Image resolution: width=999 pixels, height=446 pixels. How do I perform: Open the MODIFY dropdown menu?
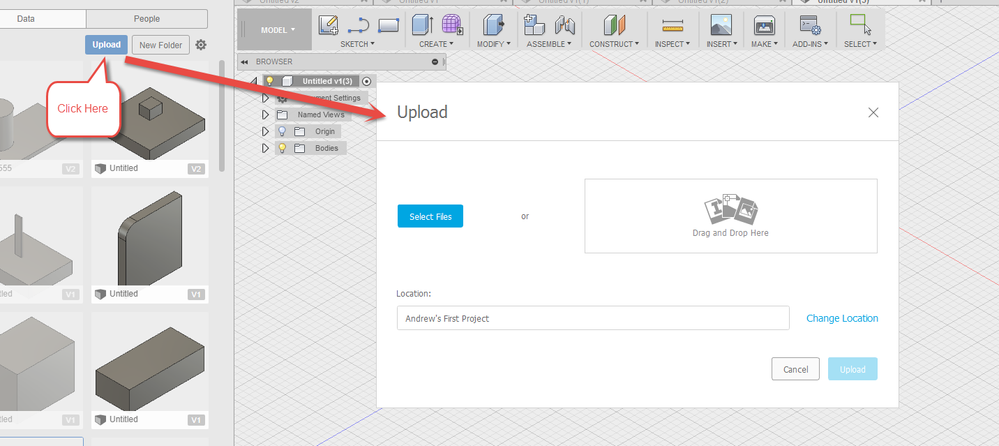[x=494, y=44]
